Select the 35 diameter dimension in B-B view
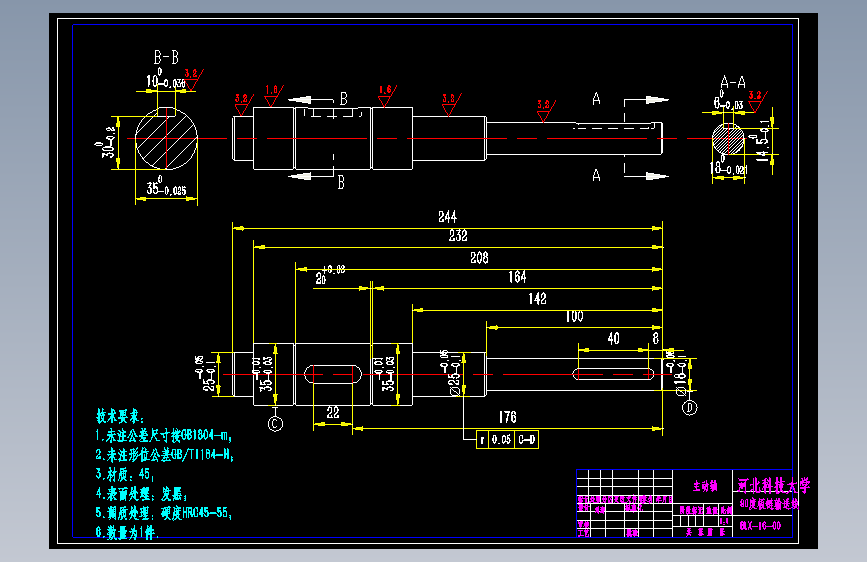The width and height of the screenshot is (867, 562). tap(166, 187)
